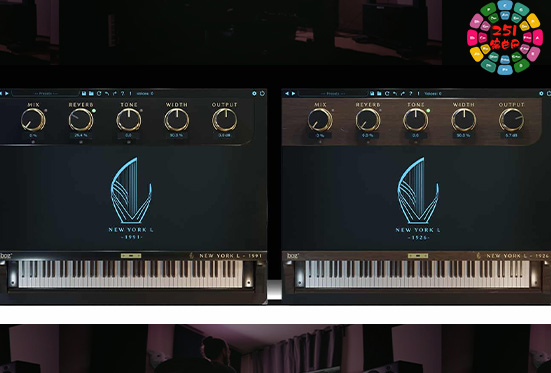Click next preset arrow in 1926 plugin
The height and width of the screenshot is (373, 551).
(x=293, y=94)
